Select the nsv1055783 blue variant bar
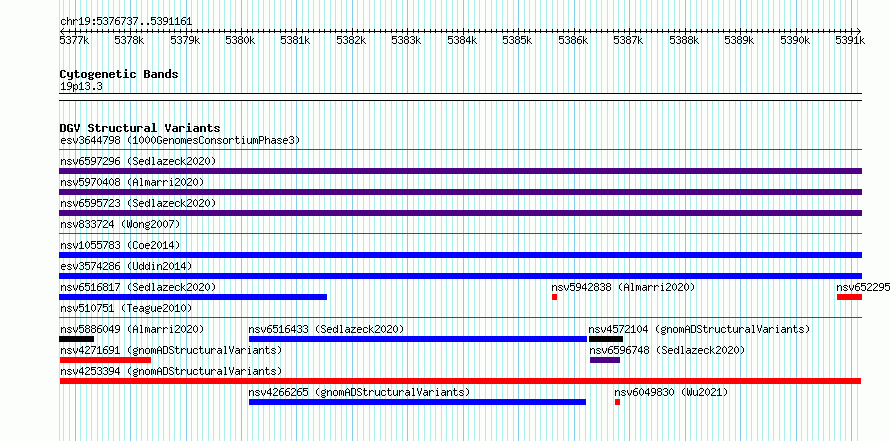Viewport: 890px width, 441px height. (x=460, y=255)
